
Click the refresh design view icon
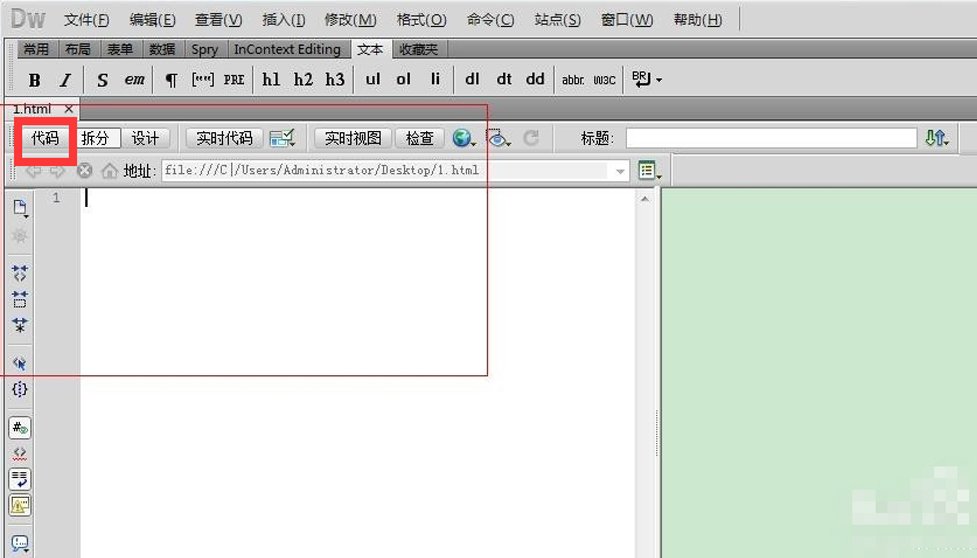(531, 138)
